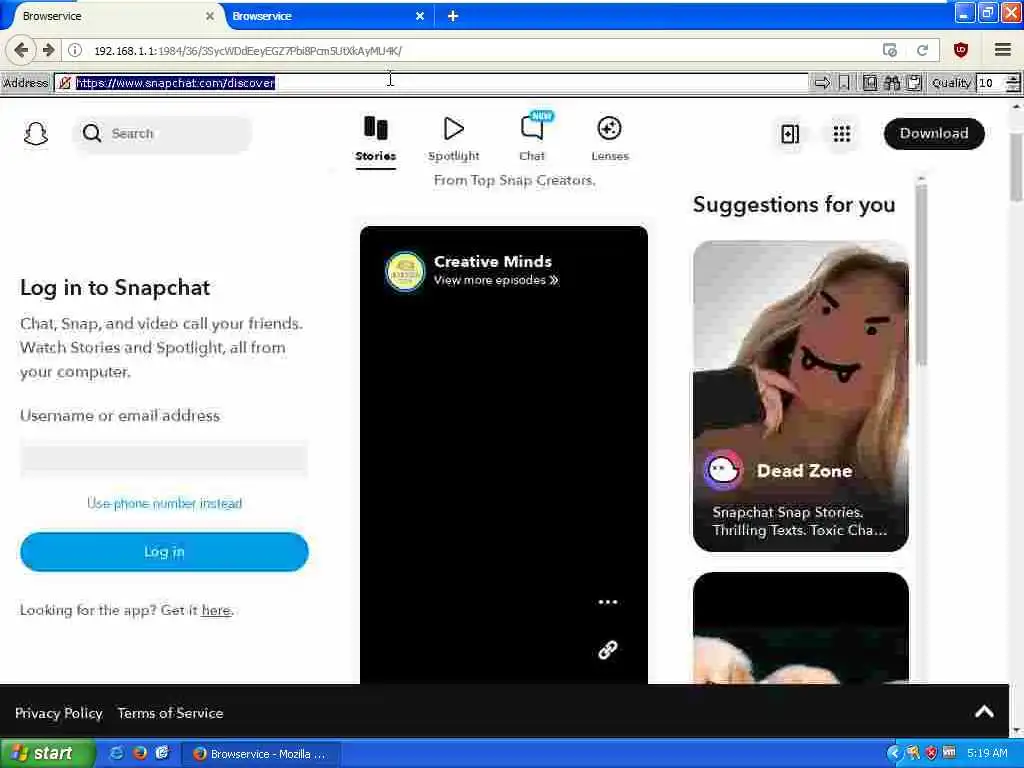Click the Snapchat Search box
Screen dimensions: 1024x768
(x=163, y=134)
